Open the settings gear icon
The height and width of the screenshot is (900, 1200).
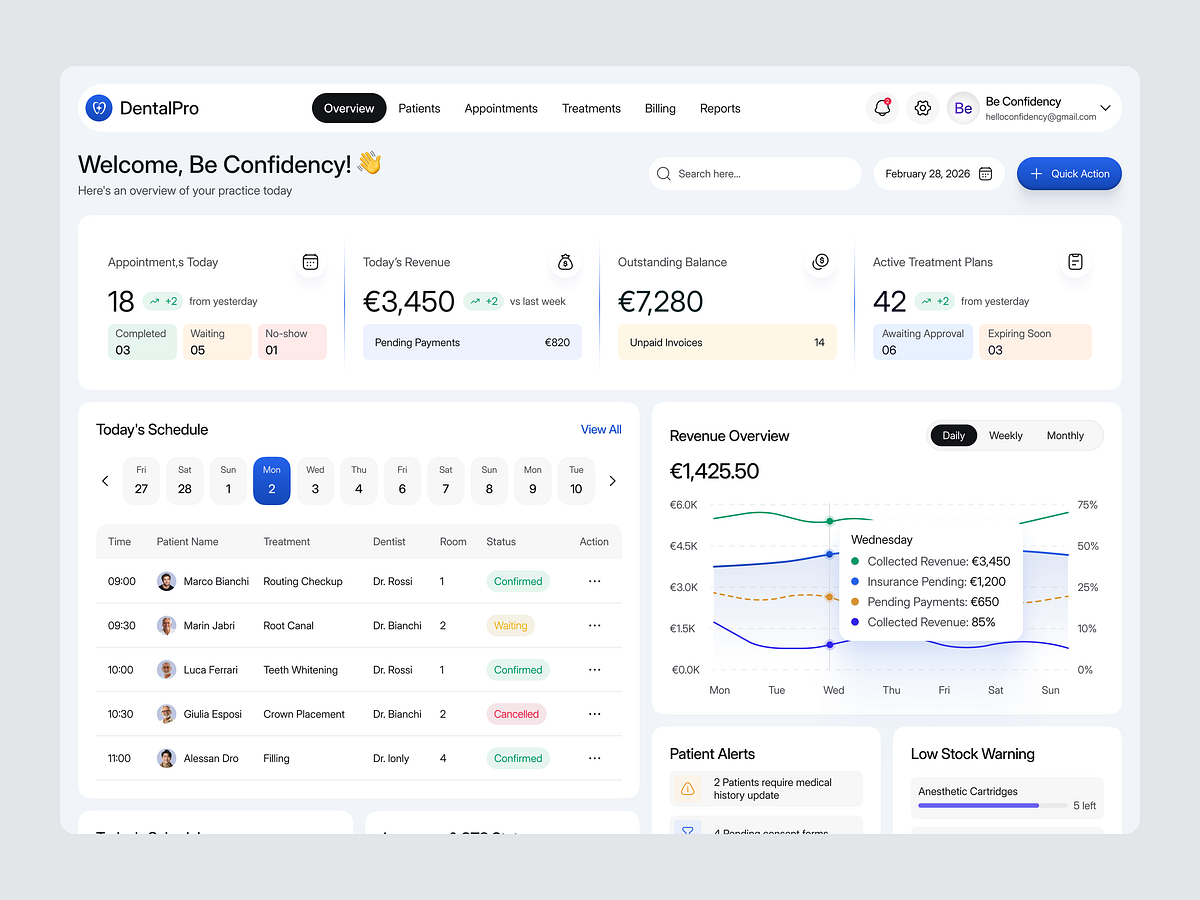pyautogui.click(x=922, y=107)
